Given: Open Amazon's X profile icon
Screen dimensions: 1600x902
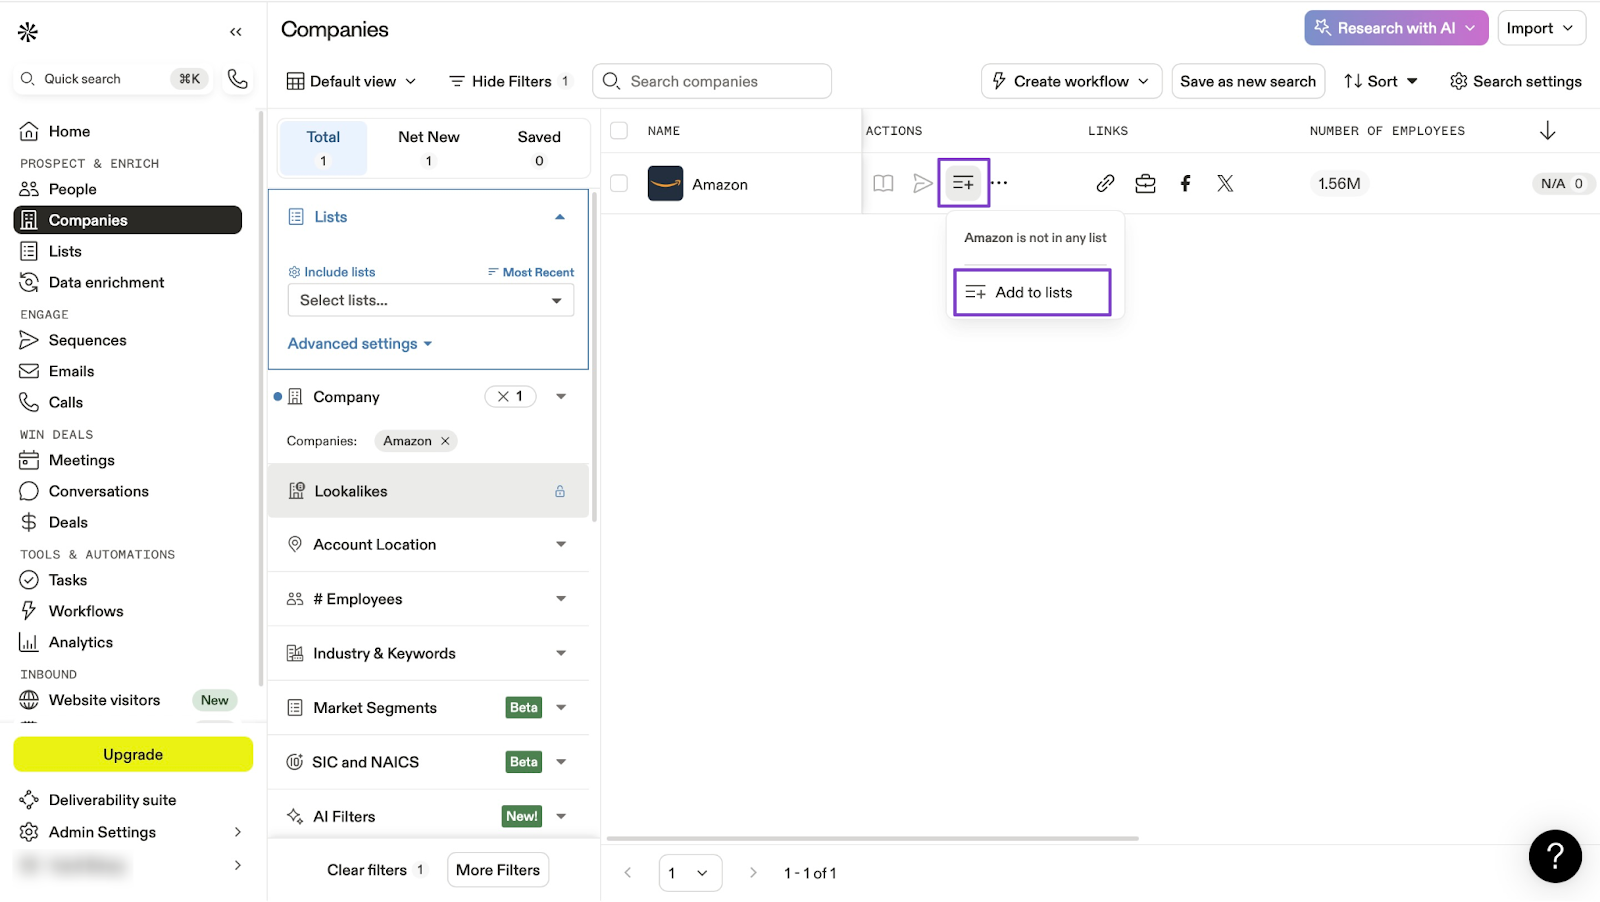Looking at the screenshot, I should (x=1225, y=184).
